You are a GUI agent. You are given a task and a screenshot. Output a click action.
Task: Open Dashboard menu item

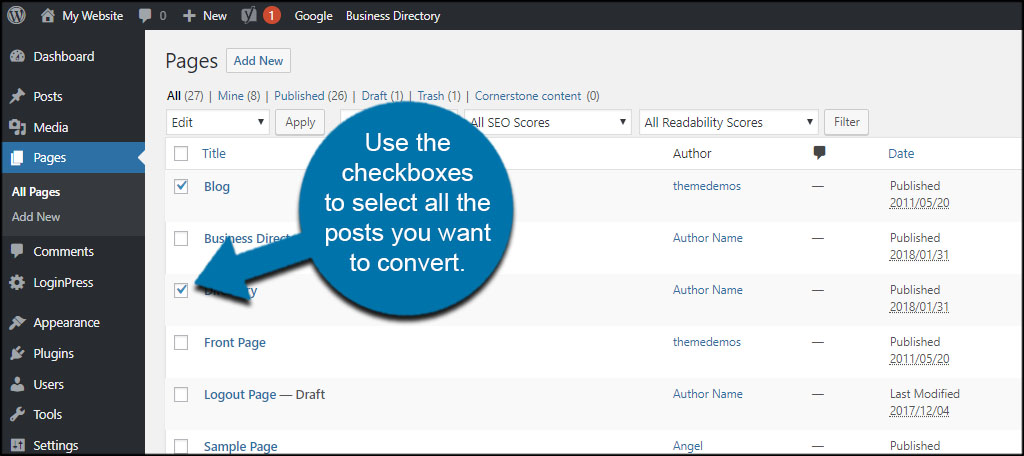(72, 57)
